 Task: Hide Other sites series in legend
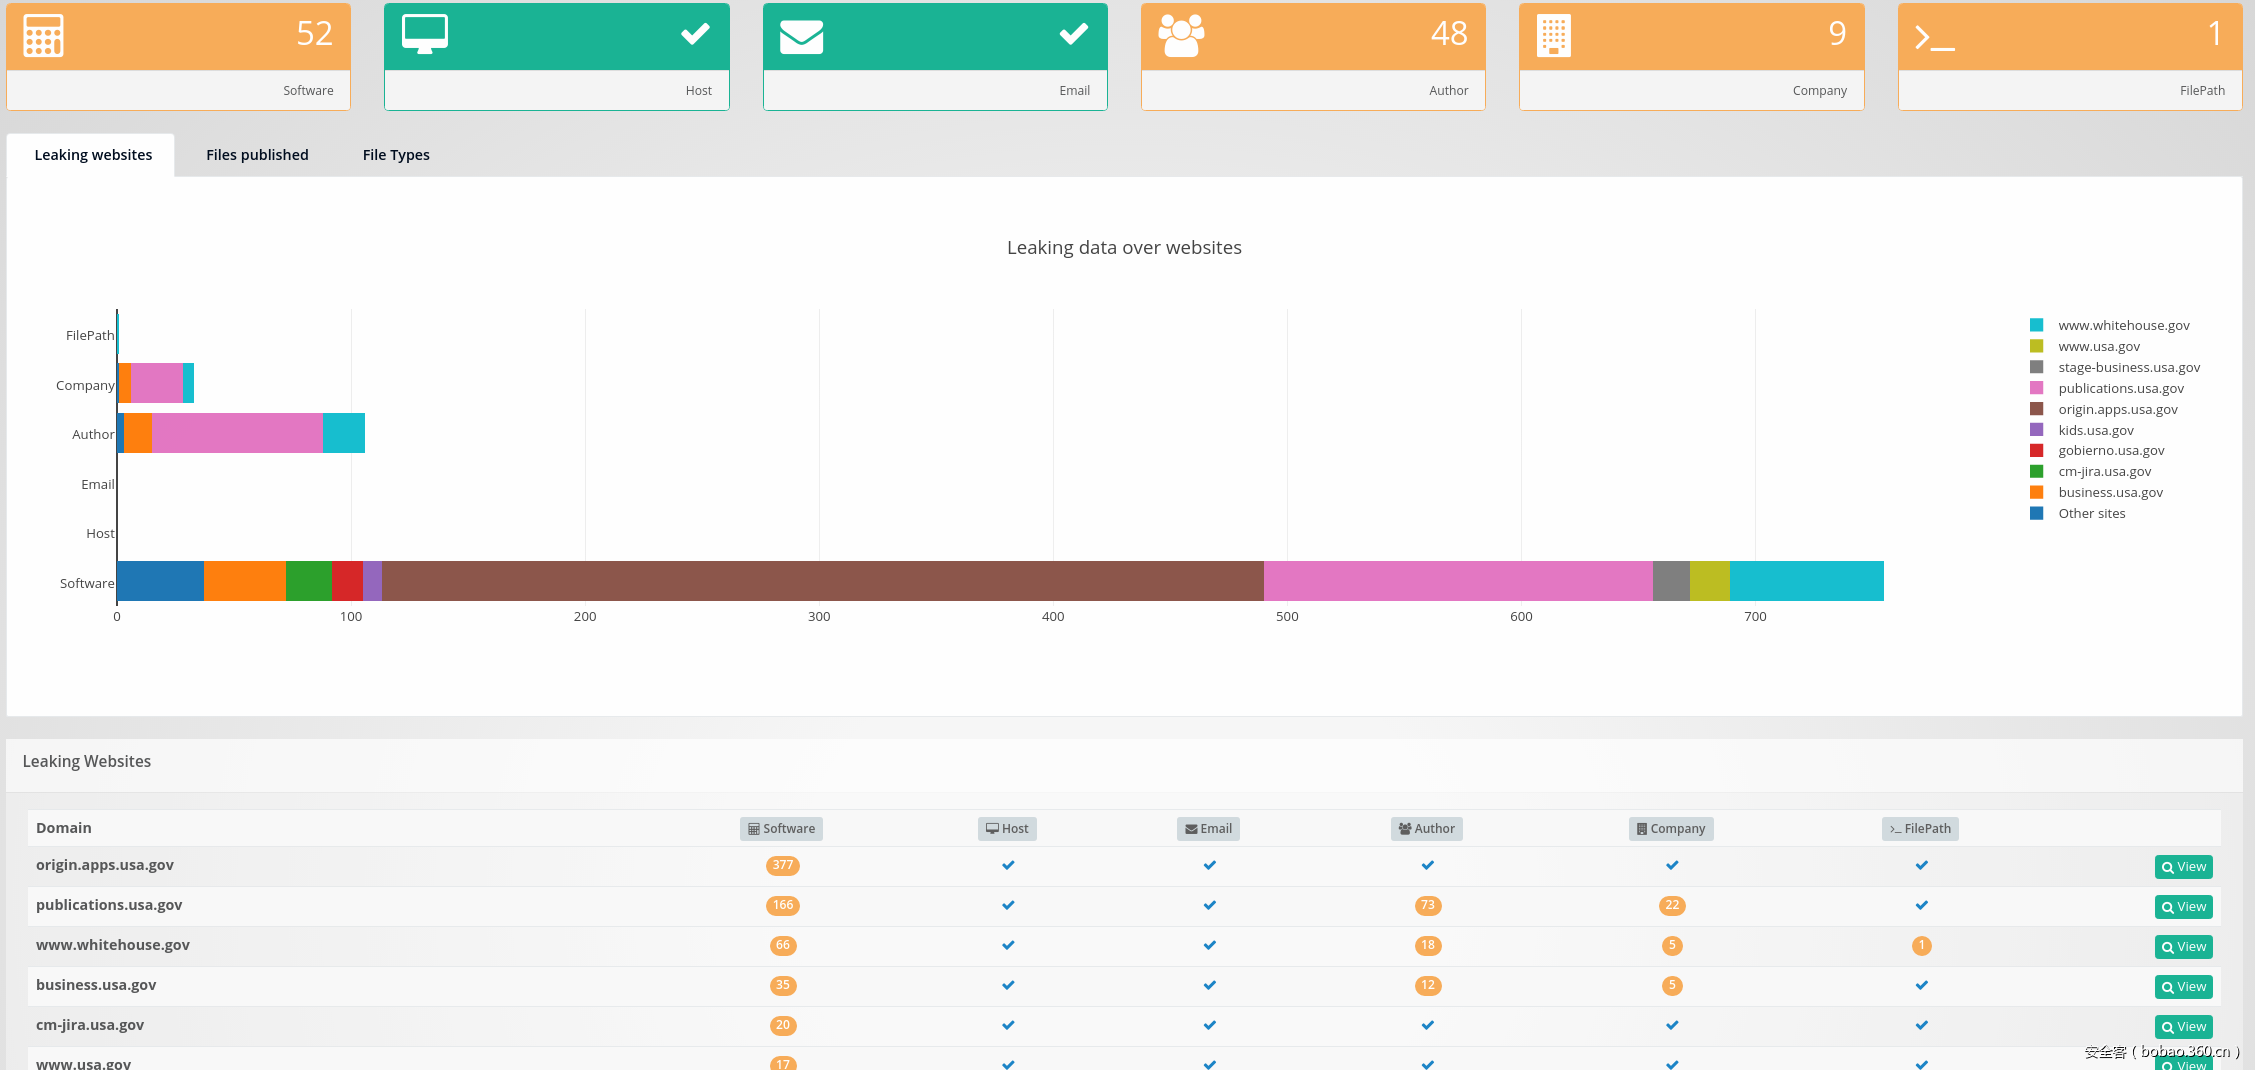pyautogui.click(x=2091, y=513)
